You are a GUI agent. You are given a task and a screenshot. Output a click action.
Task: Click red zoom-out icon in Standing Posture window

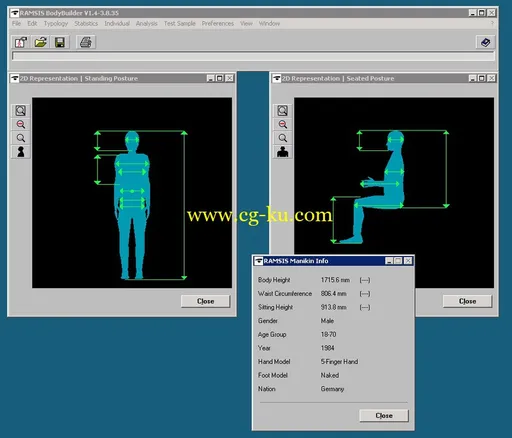pos(21,124)
